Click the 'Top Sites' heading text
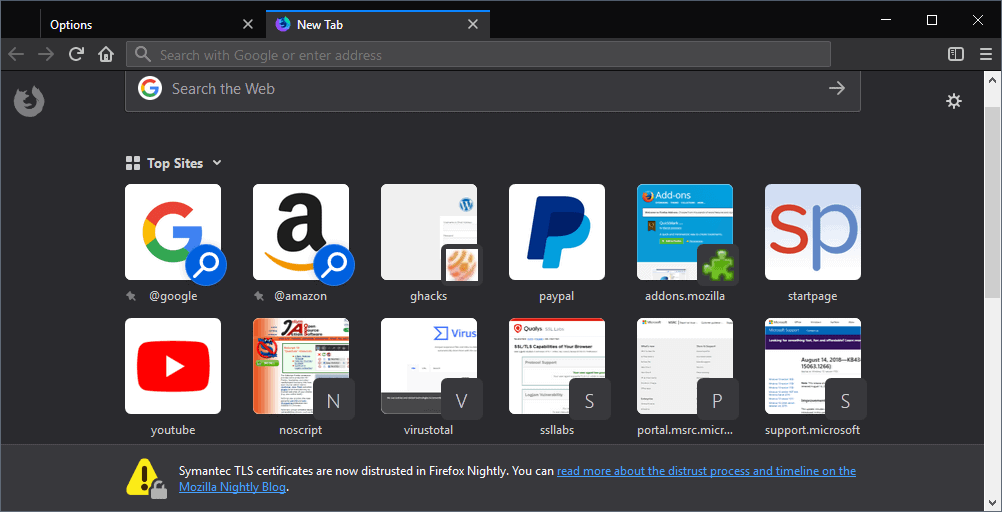The image size is (1002, 512). pyautogui.click(x=175, y=164)
